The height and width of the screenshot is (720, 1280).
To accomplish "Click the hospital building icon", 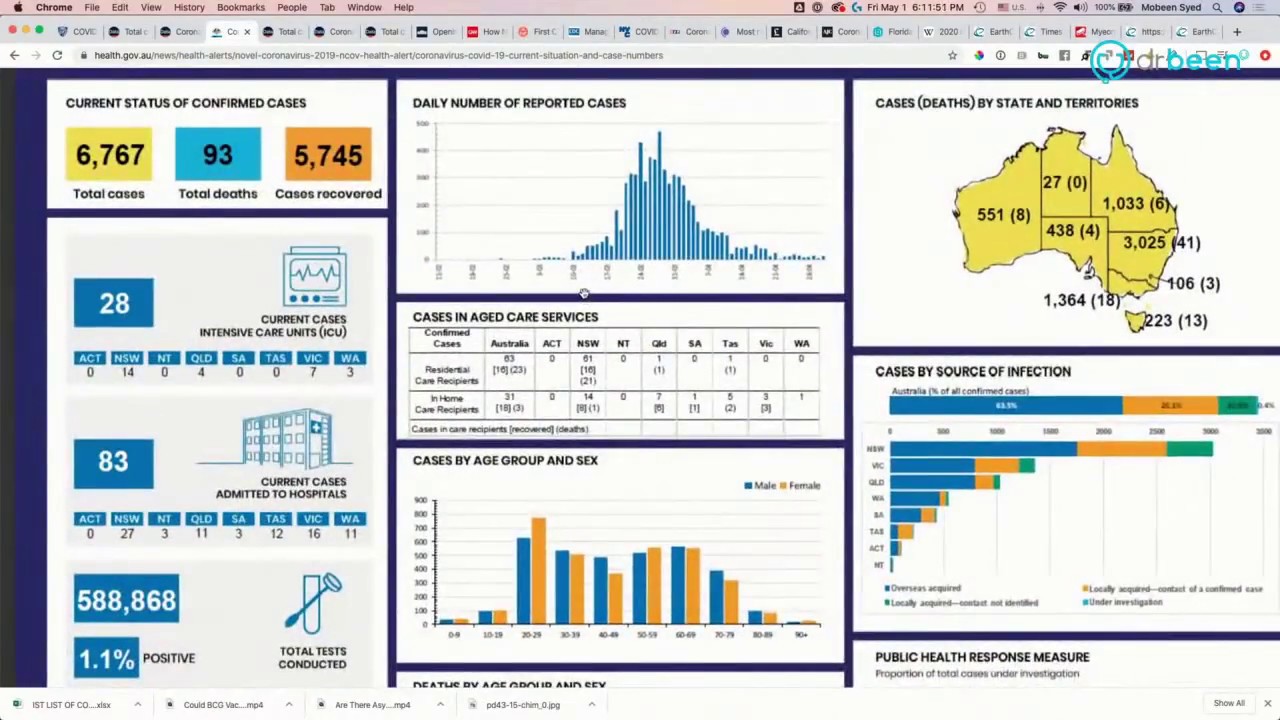I will click(288, 439).
